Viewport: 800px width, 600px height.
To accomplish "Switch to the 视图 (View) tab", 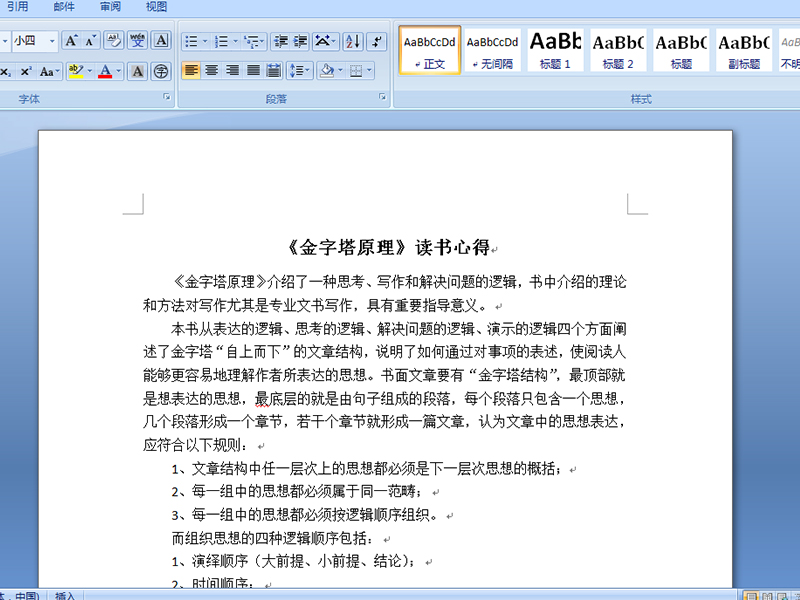I will pos(156,6).
